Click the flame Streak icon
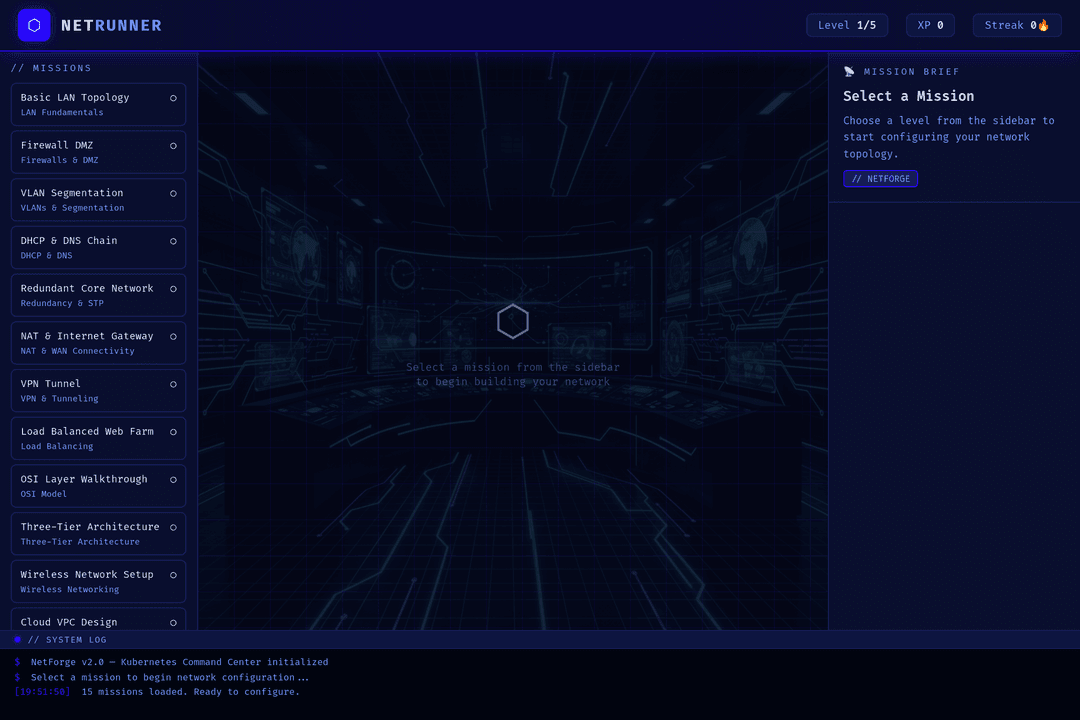The image size is (1080, 720). 1043,25
